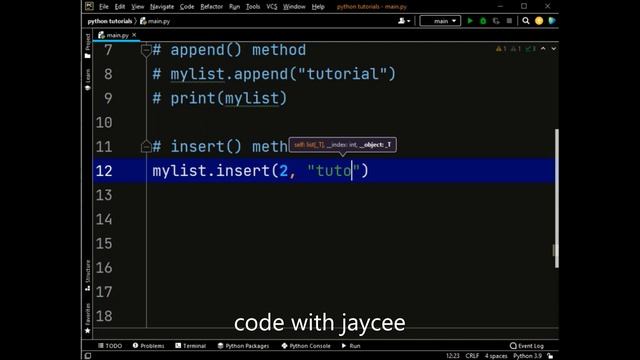Open the Code menu
The width and height of the screenshot is (640, 360).
(x=187, y=7)
